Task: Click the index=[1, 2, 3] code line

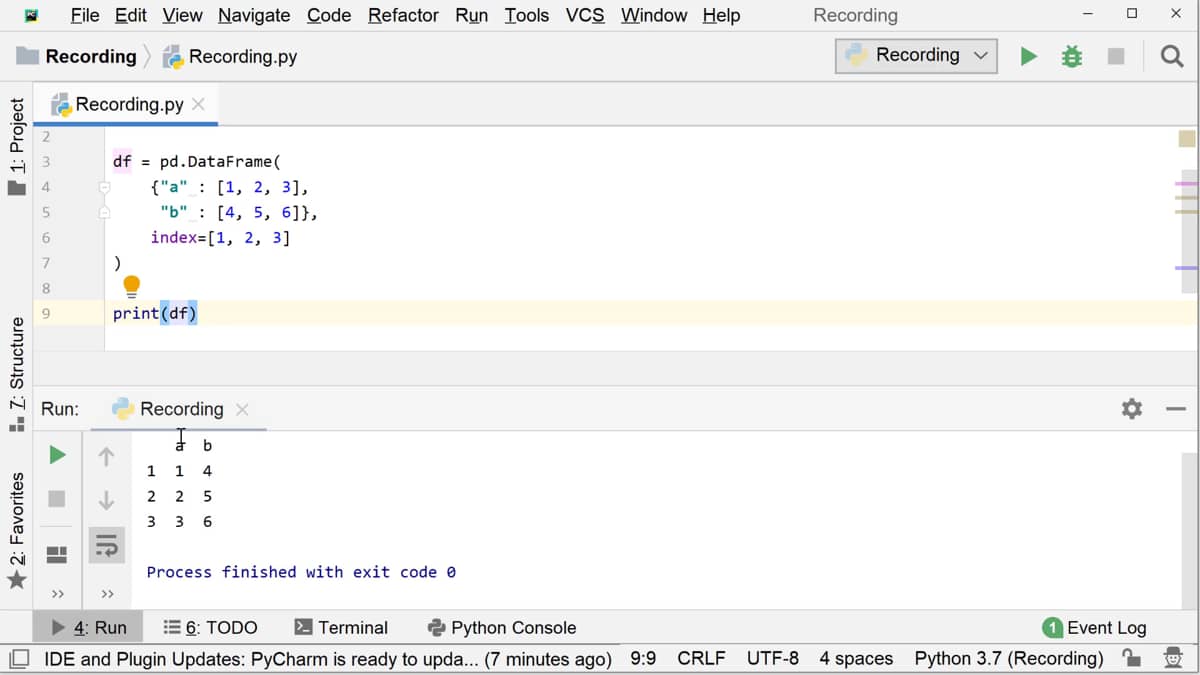Action: pos(220,238)
